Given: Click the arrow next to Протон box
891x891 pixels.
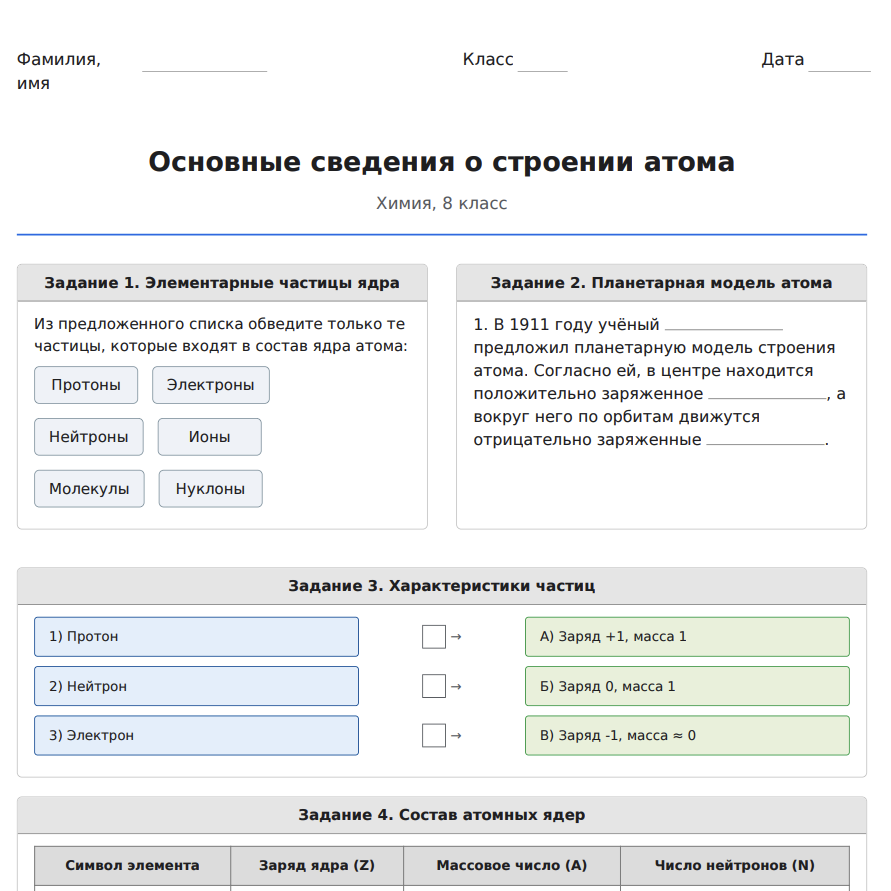Looking at the screenshot, I should coord(456,637).
